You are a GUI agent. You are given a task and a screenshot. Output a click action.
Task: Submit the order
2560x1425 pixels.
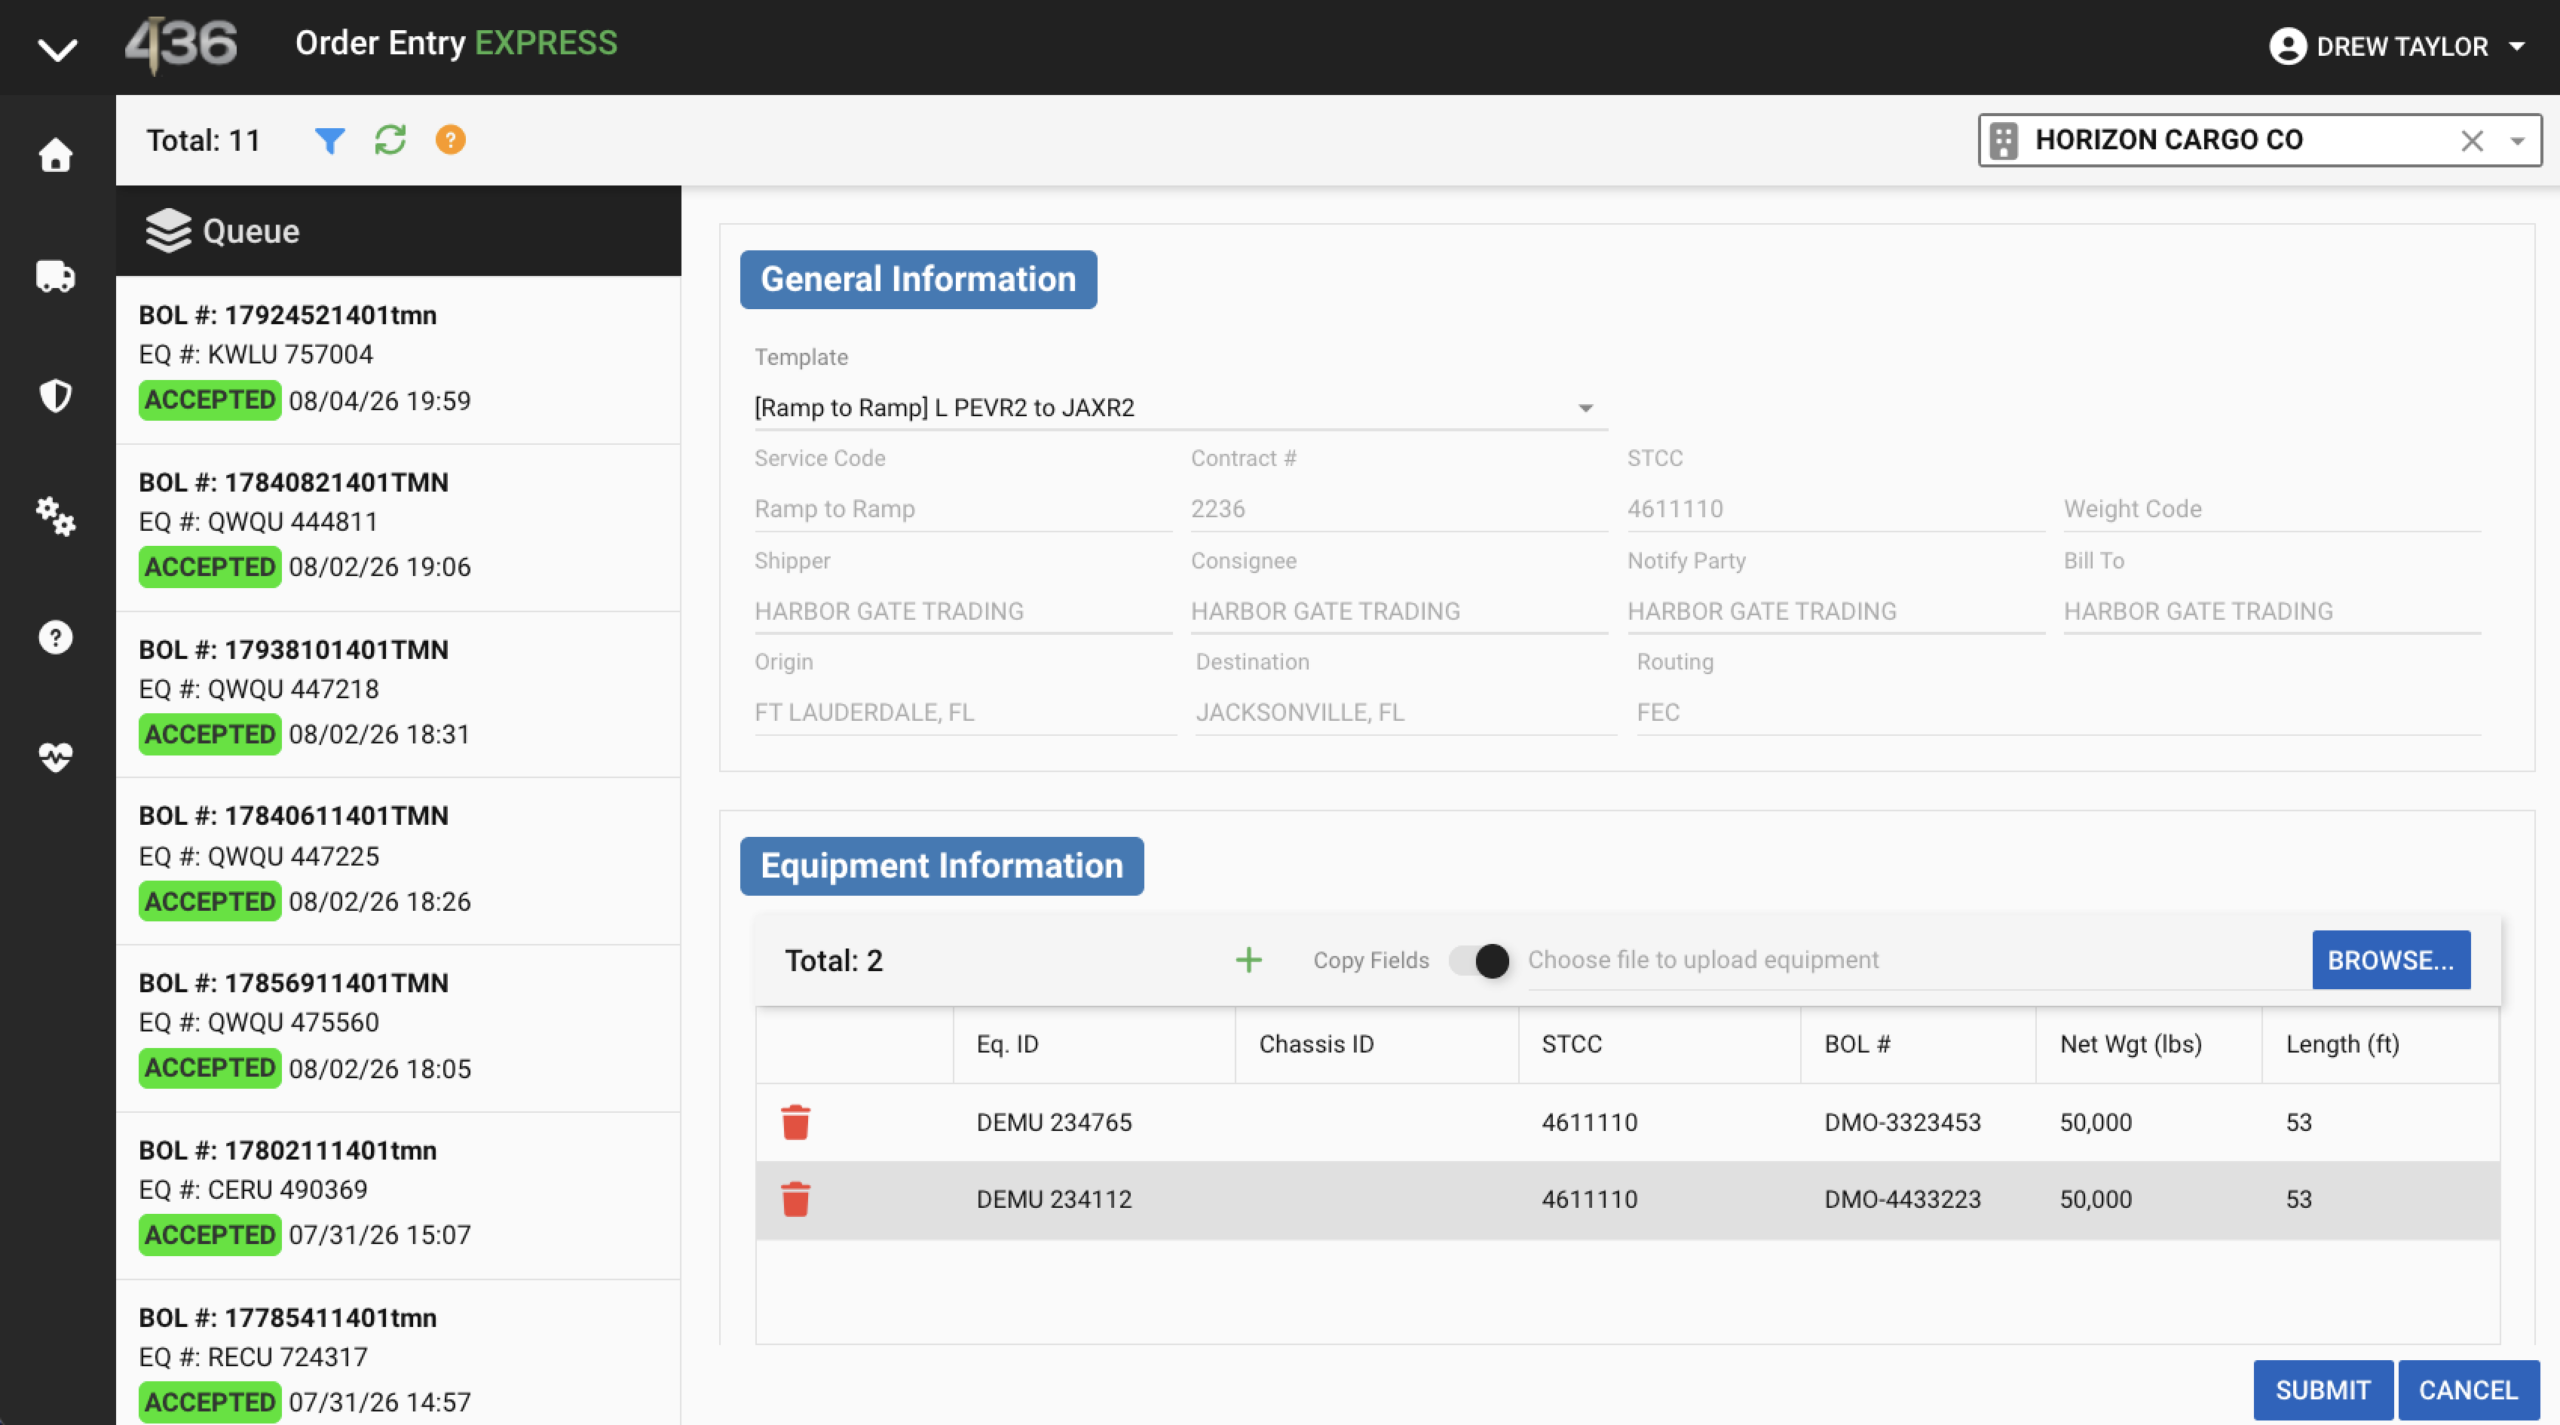(2323, 1390)
